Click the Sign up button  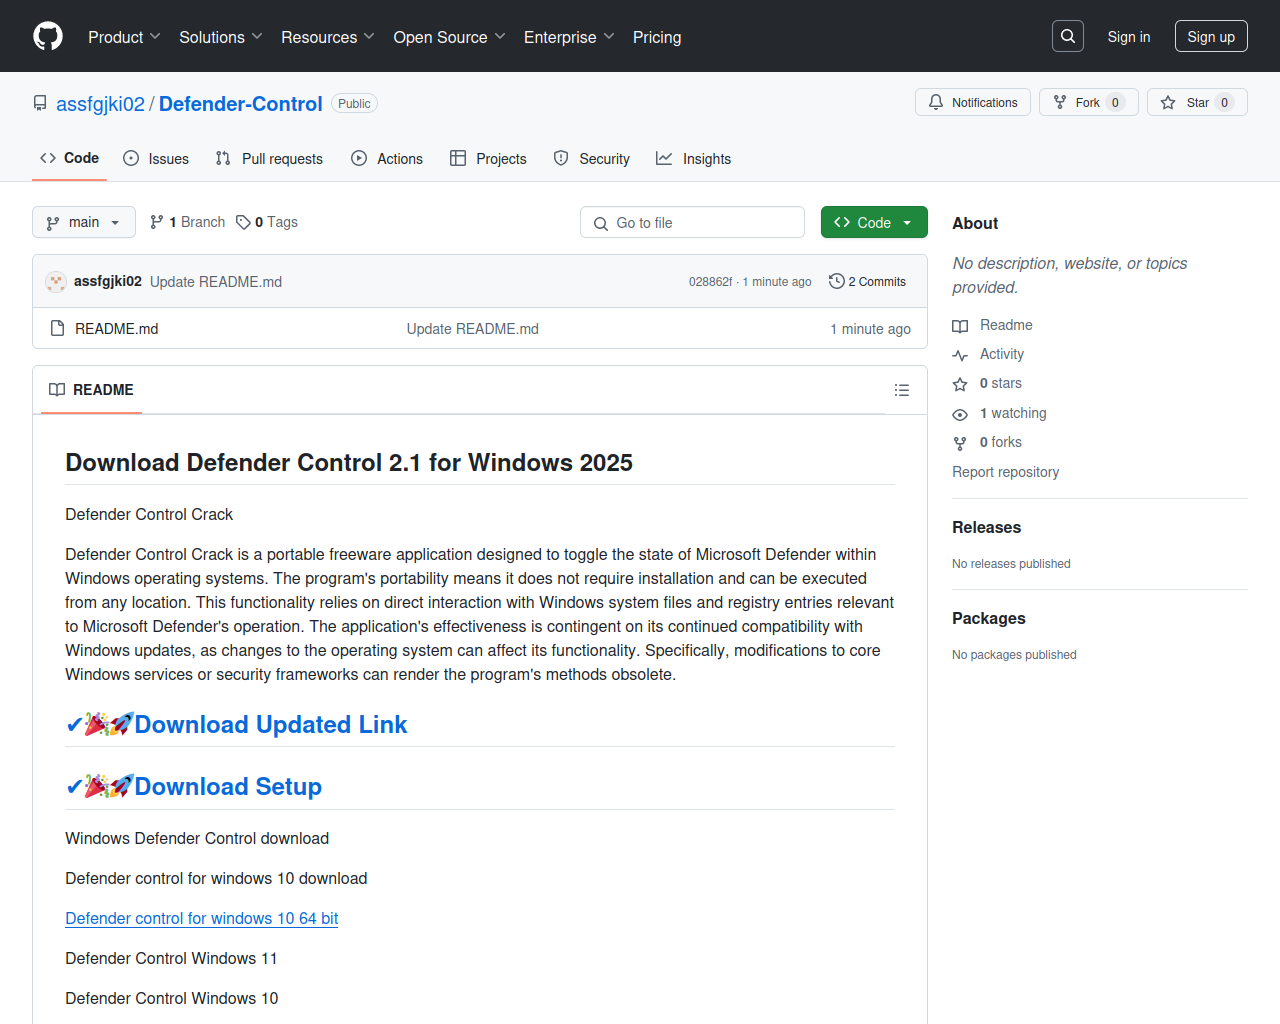[x=1211, y=36]
